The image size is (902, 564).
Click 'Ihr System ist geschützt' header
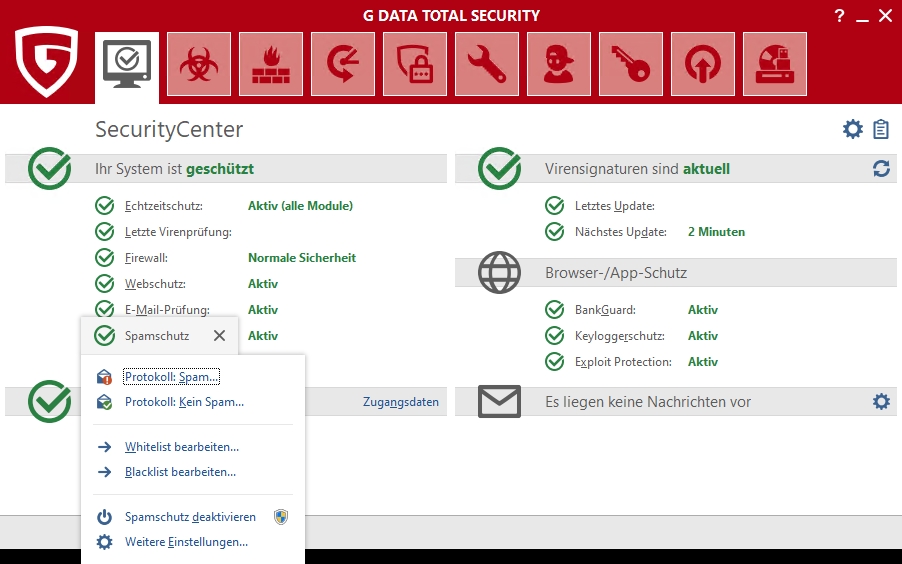click(174, 169)
